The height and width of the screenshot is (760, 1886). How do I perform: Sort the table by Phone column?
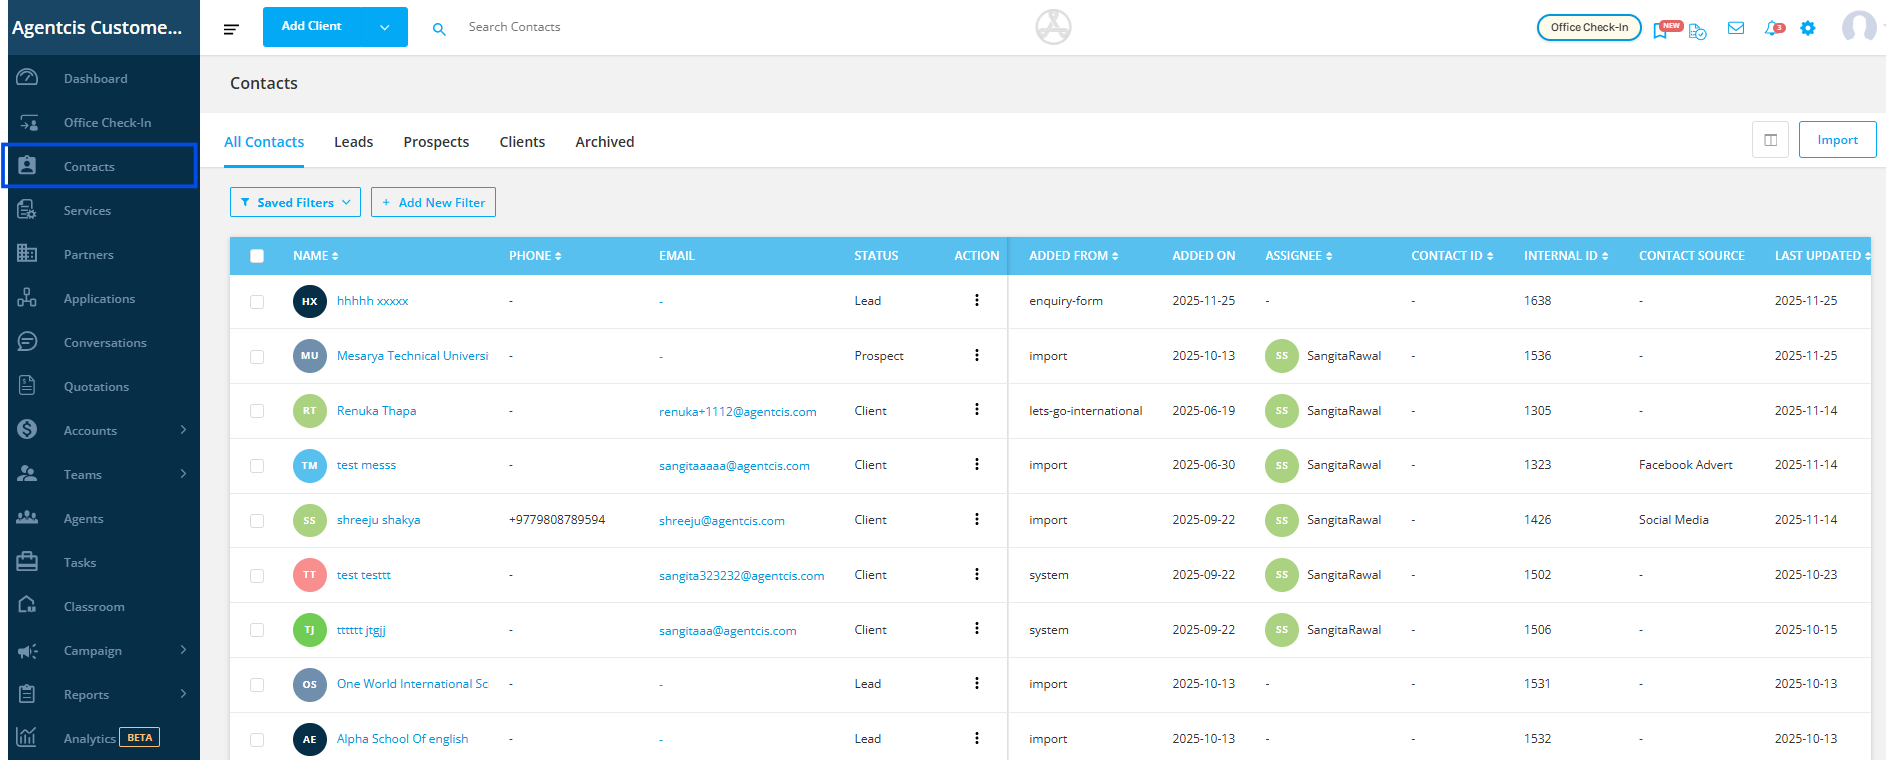[x=535, y=256]
